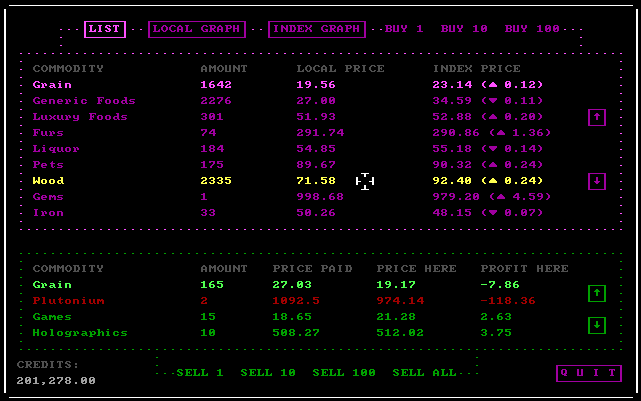The image size is (641, 401).
Task: Pick Liquor from market commodities
Action: click(56, 149)
